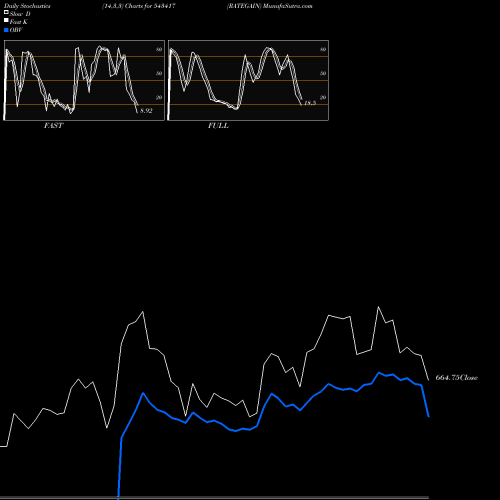
Task: Click the blue OBV line's peak
Action: pos(379,373)
